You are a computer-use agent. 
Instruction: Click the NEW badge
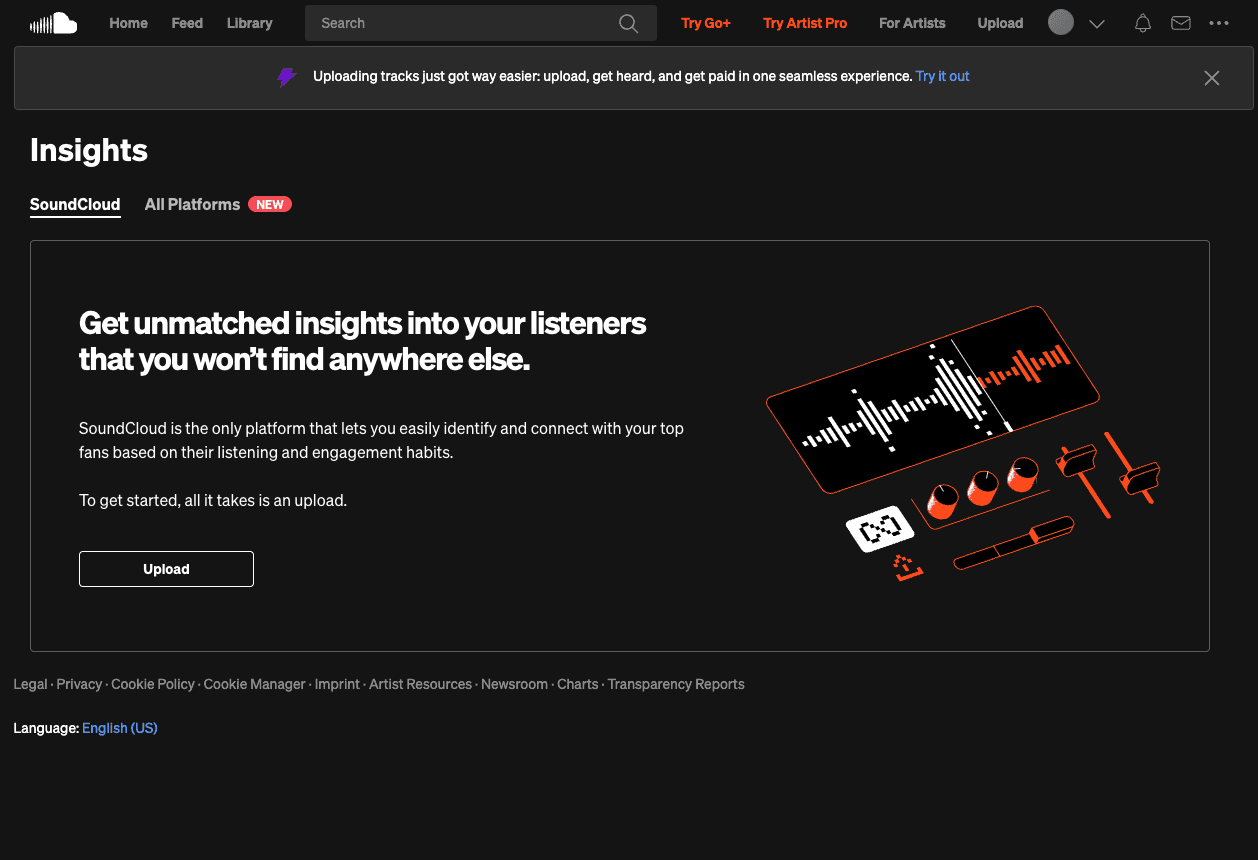270,204
